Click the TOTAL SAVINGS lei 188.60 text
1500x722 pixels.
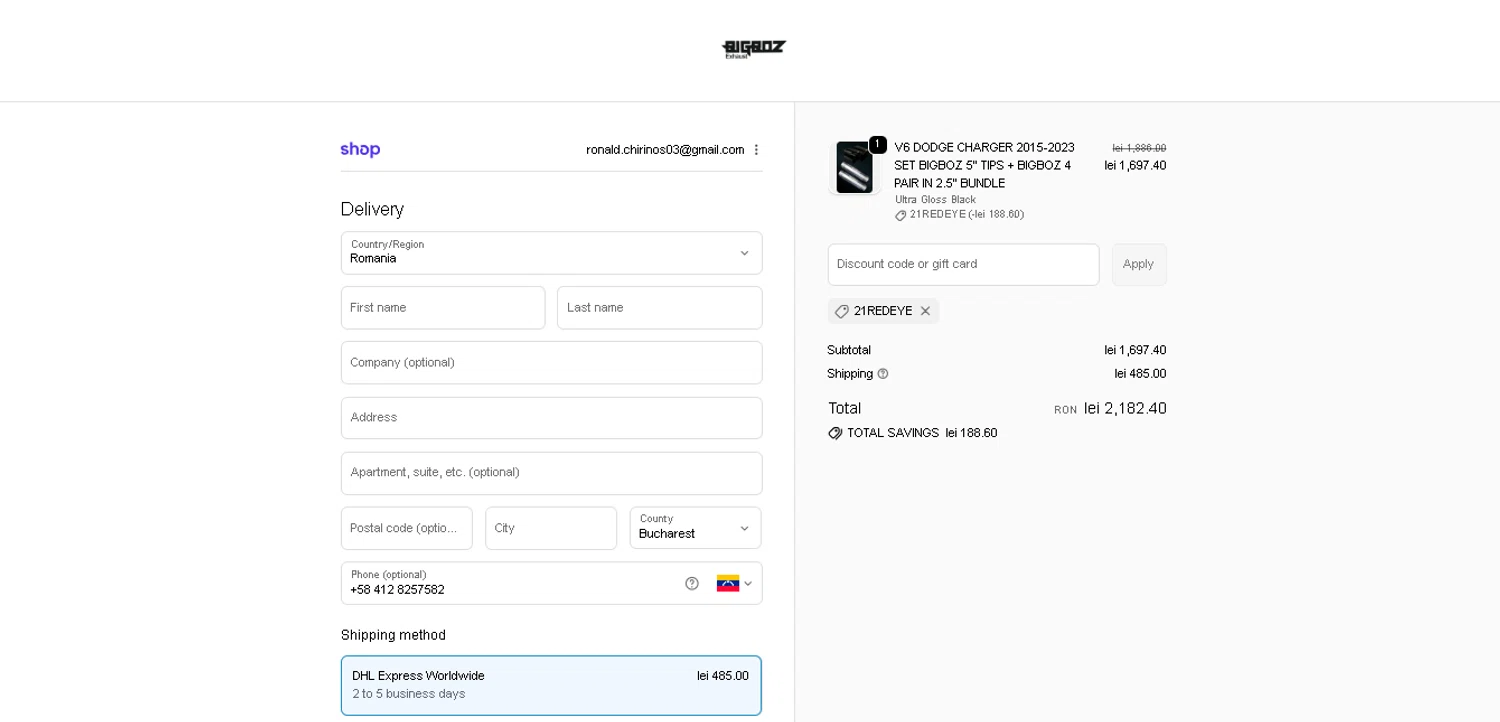pyautogui.click(x=922, y=433)
